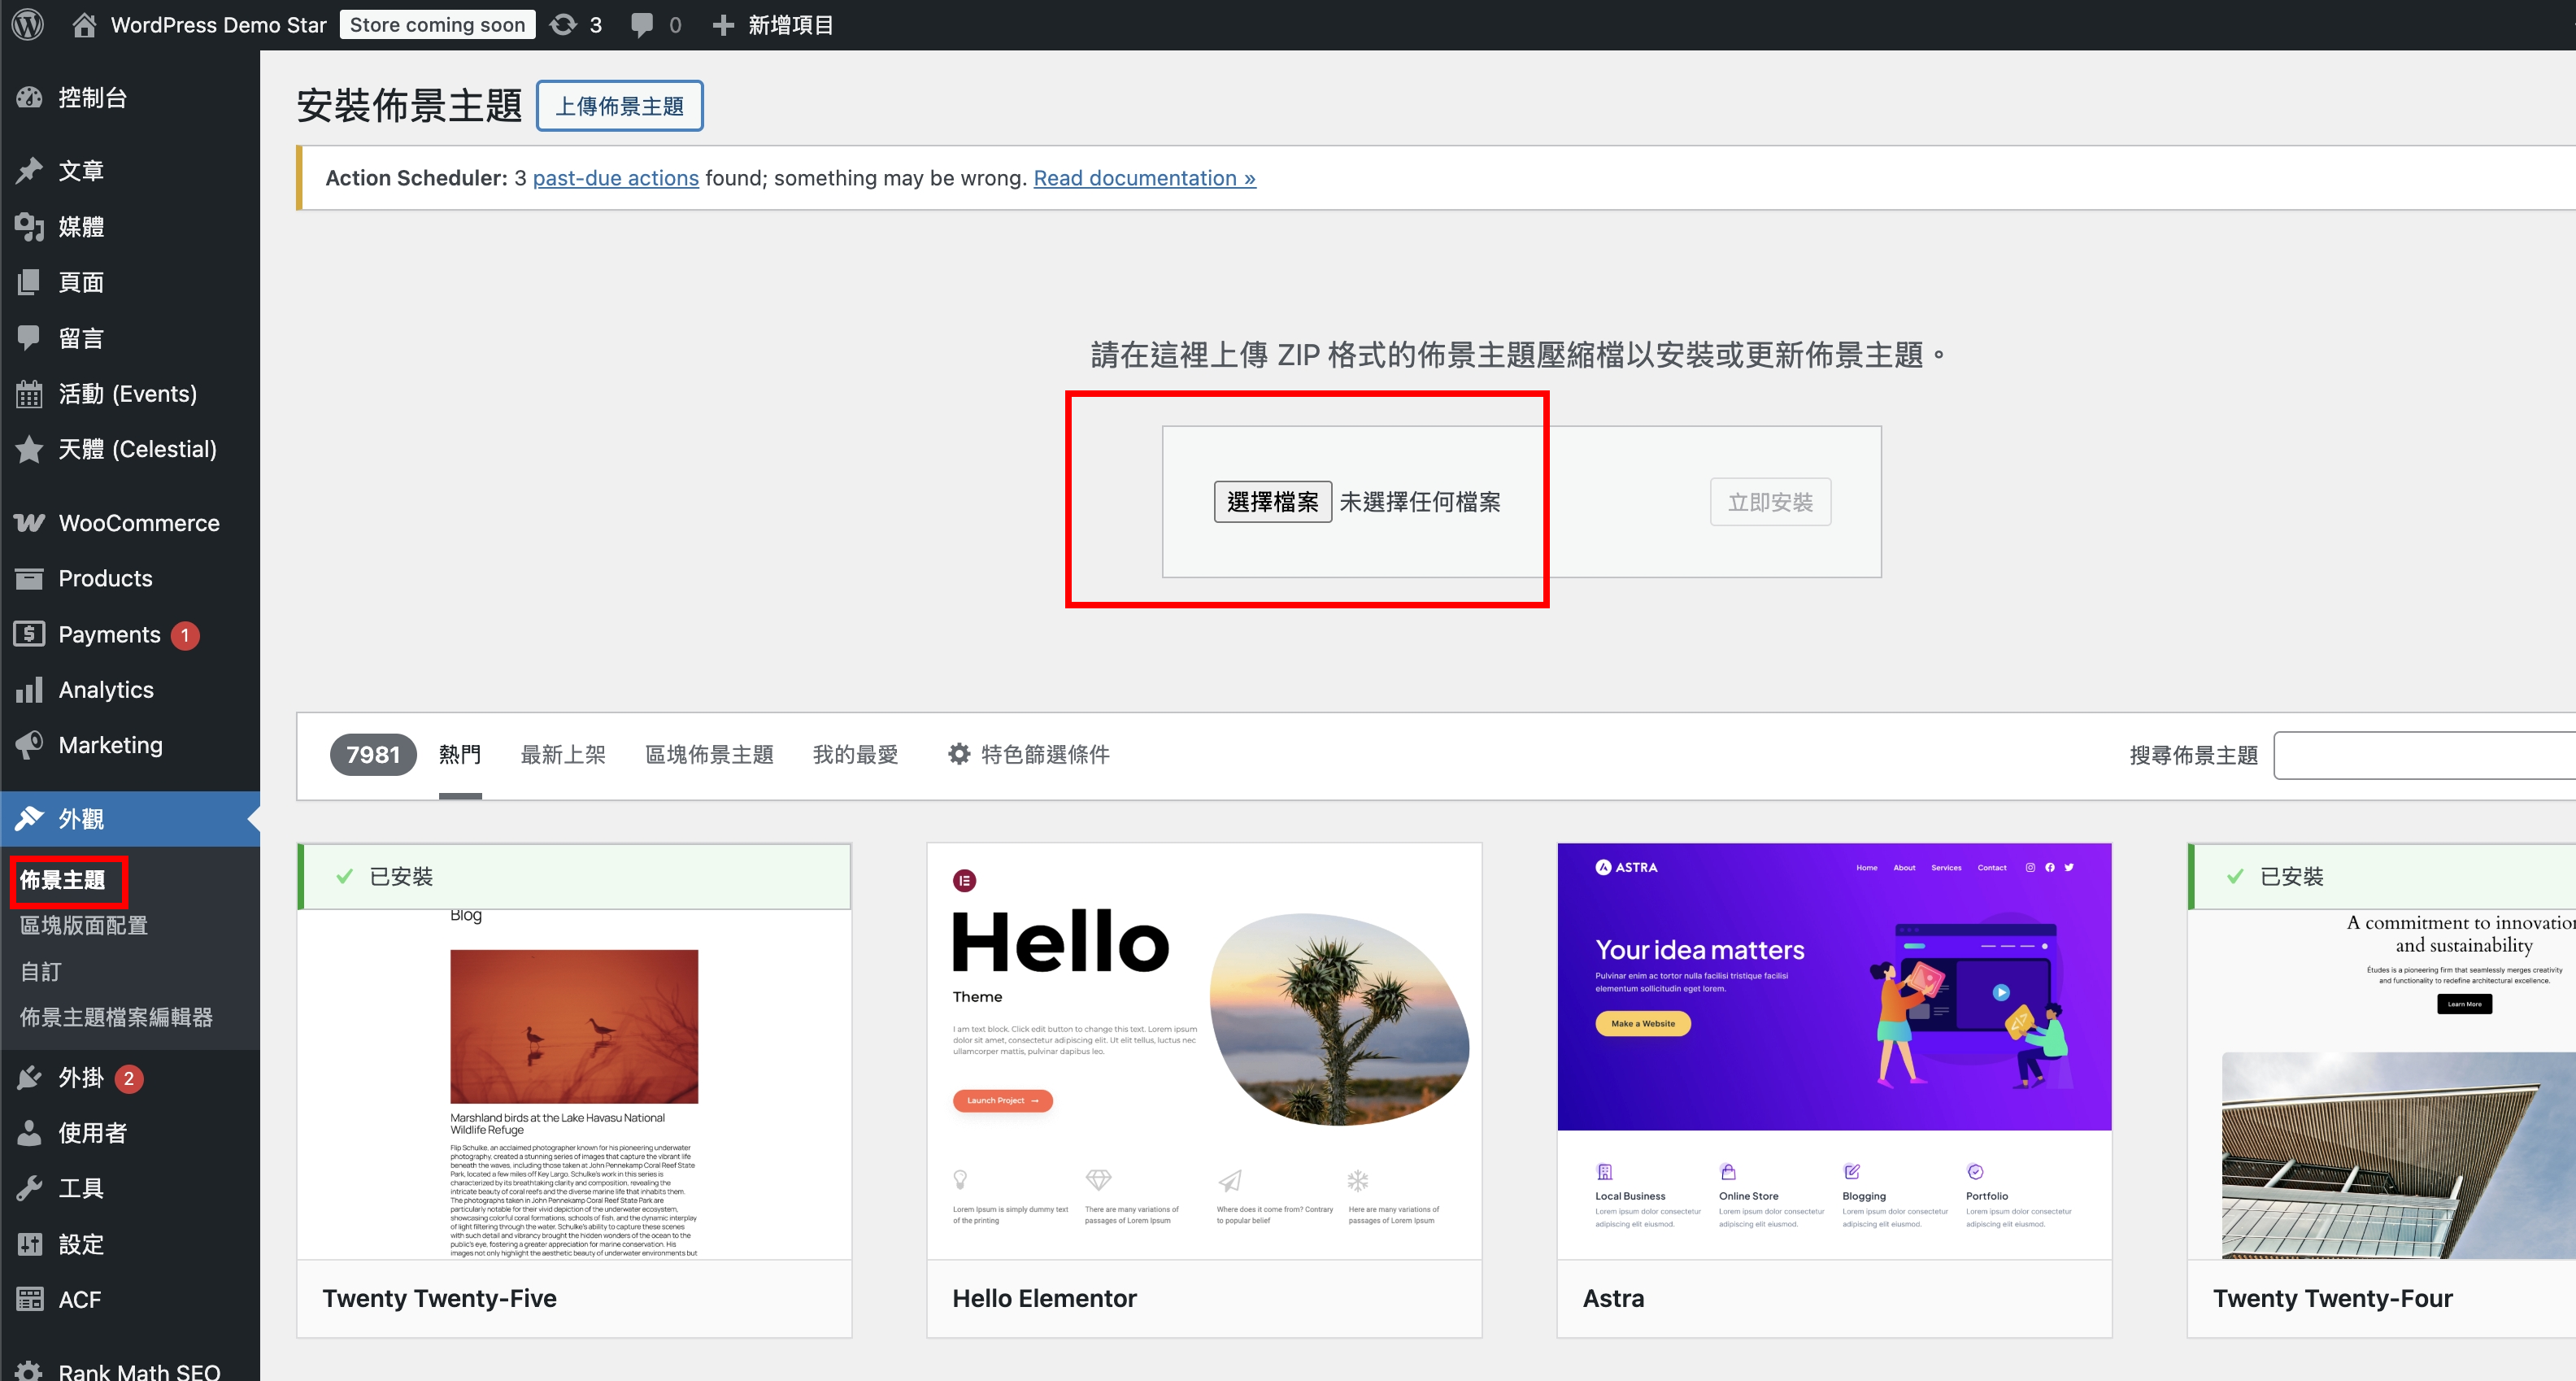
Task: Click the updates refresh icon
Action: [x=563, y=24]
